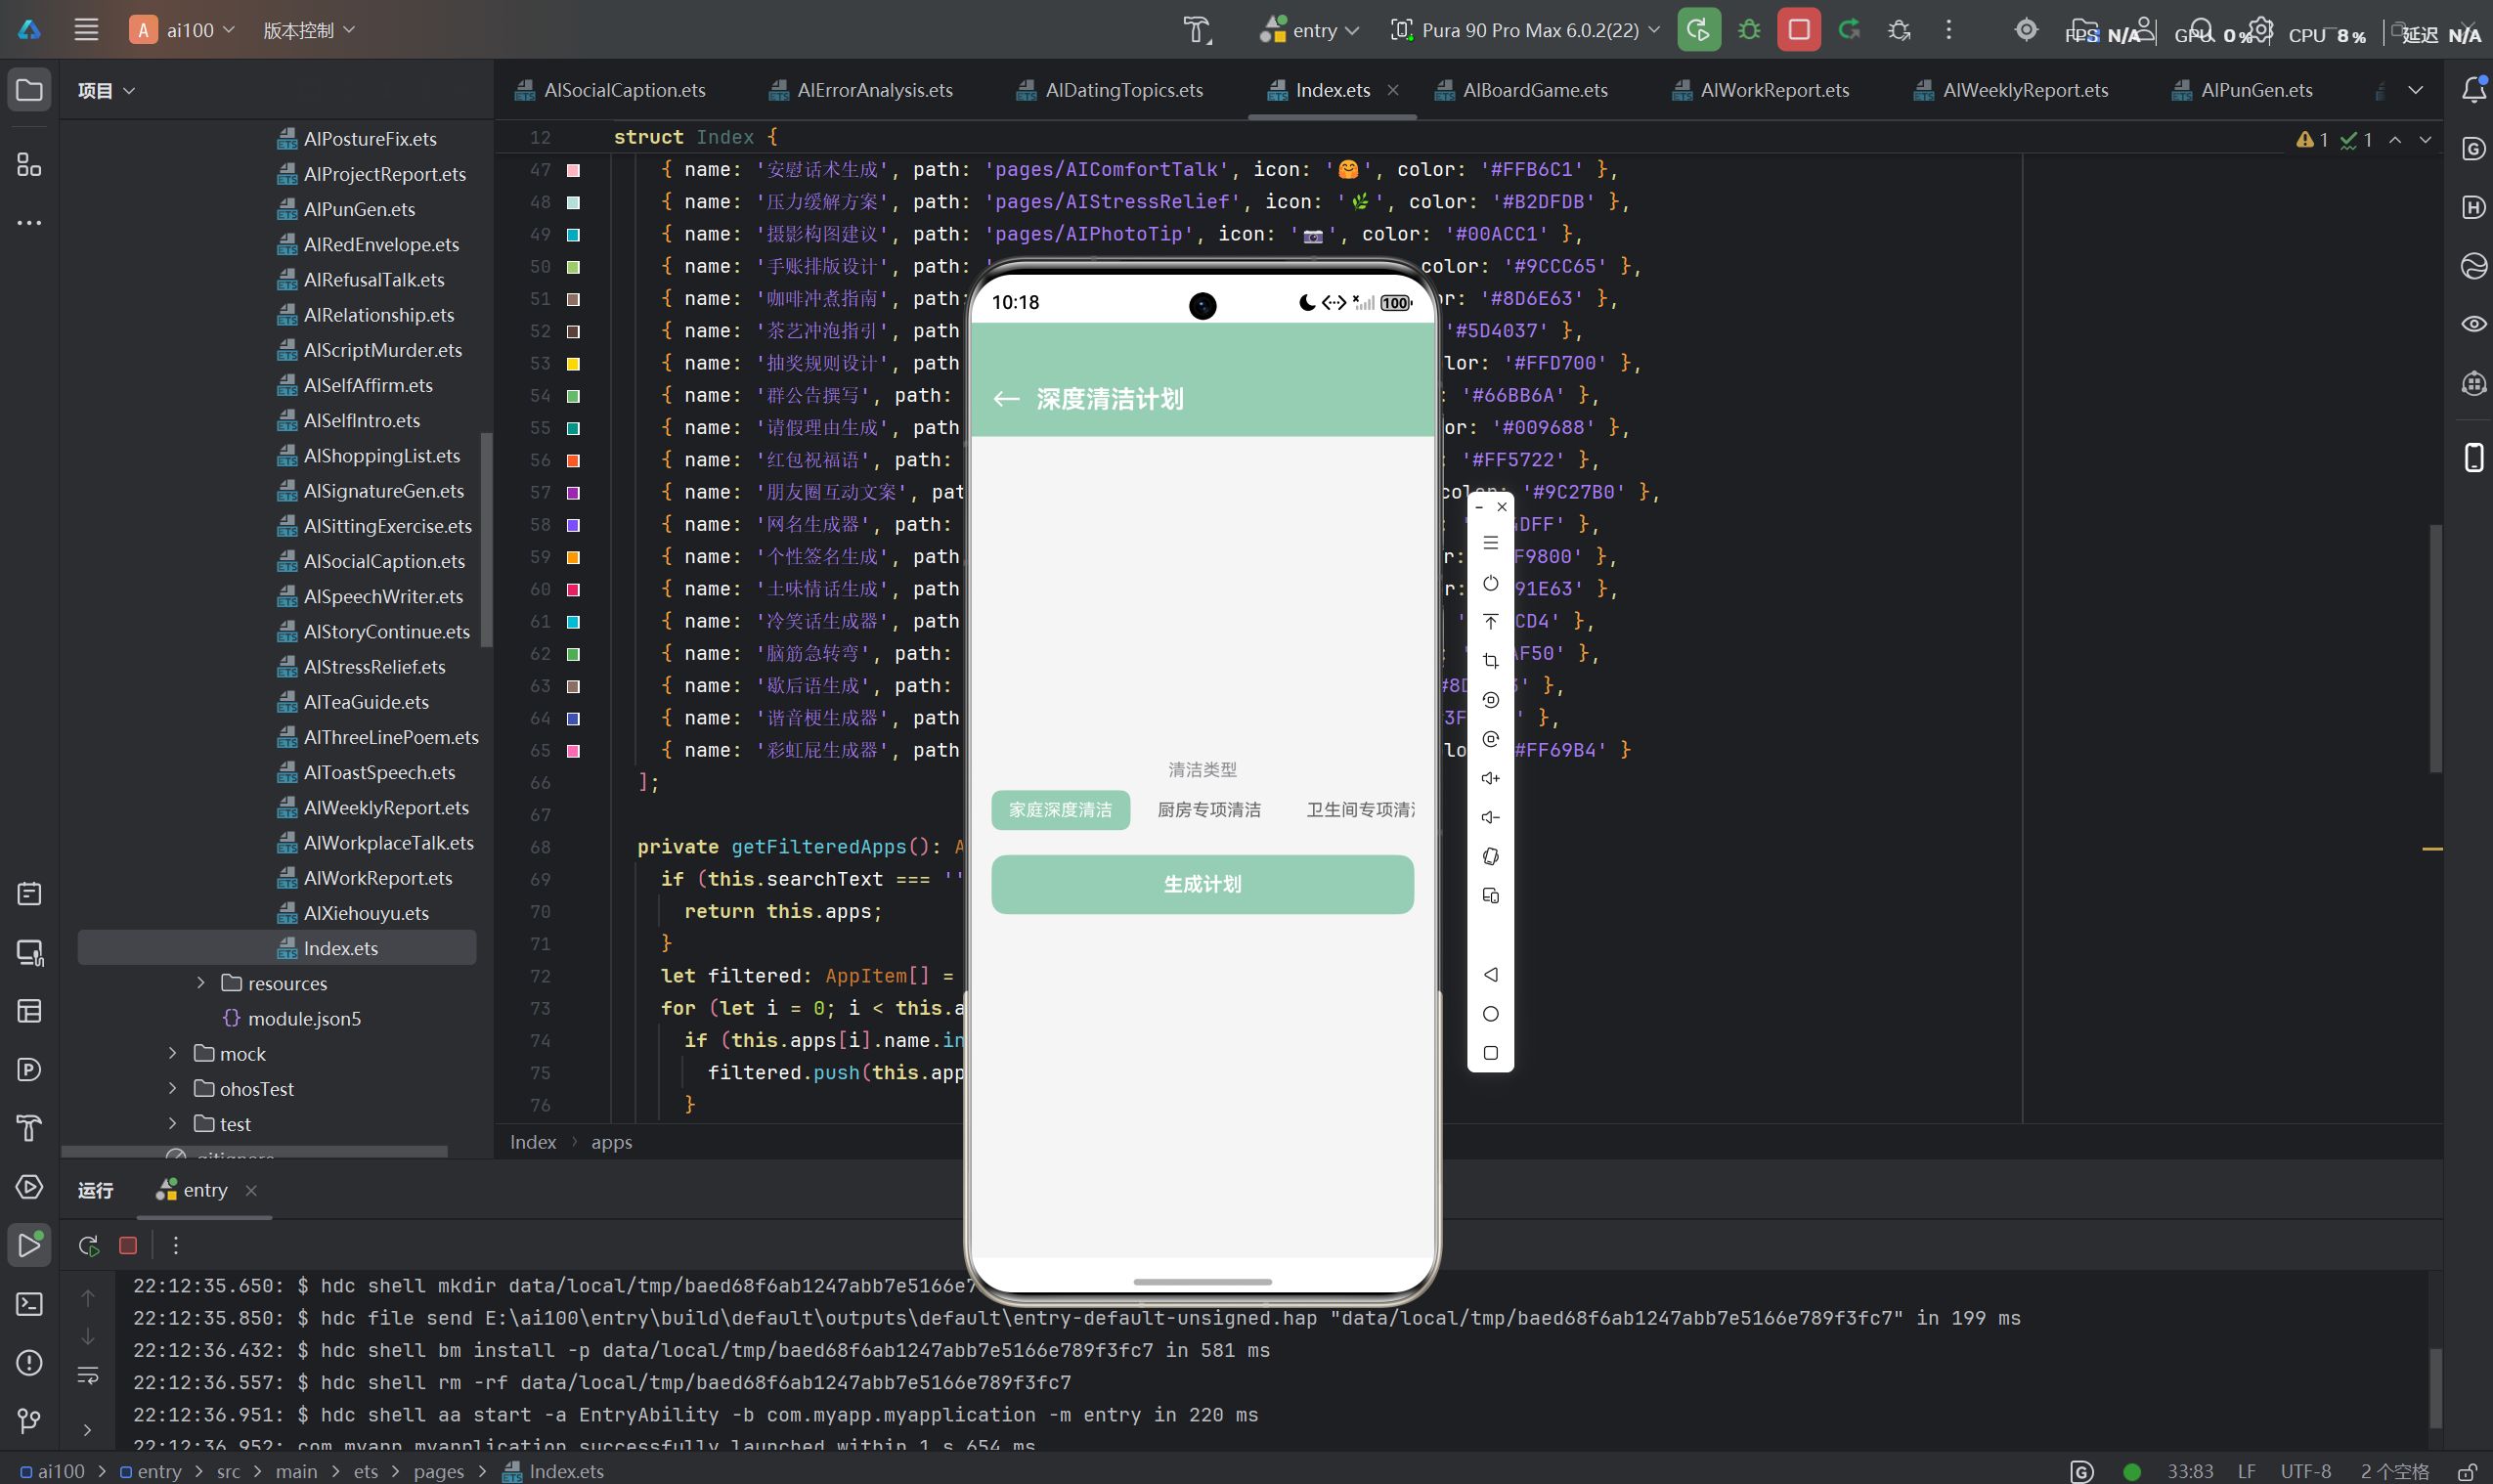Open the 项目 view selector dropdown
2493x1484 pixels.
(x=106, y=90)
